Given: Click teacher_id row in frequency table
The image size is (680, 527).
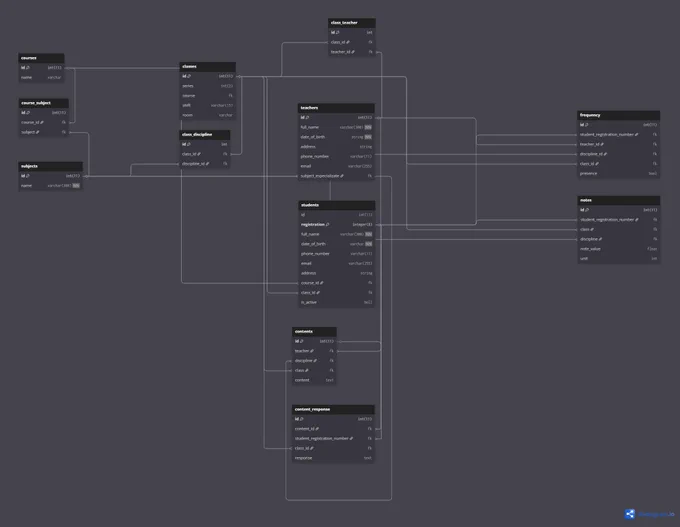Looking at the screenshot, I should click(618, 144).
